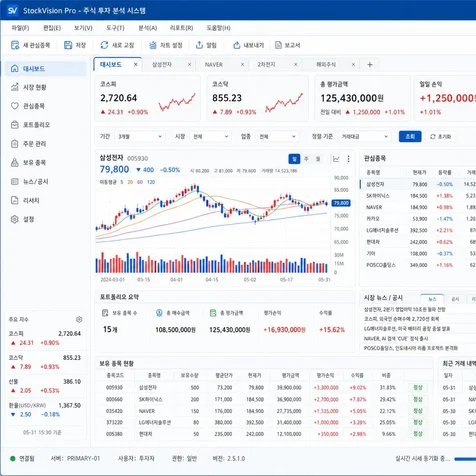Viewport: 476px width, 476px height.
Task: Close the 삼성전자 tab
Action: [x=189, y=64]
